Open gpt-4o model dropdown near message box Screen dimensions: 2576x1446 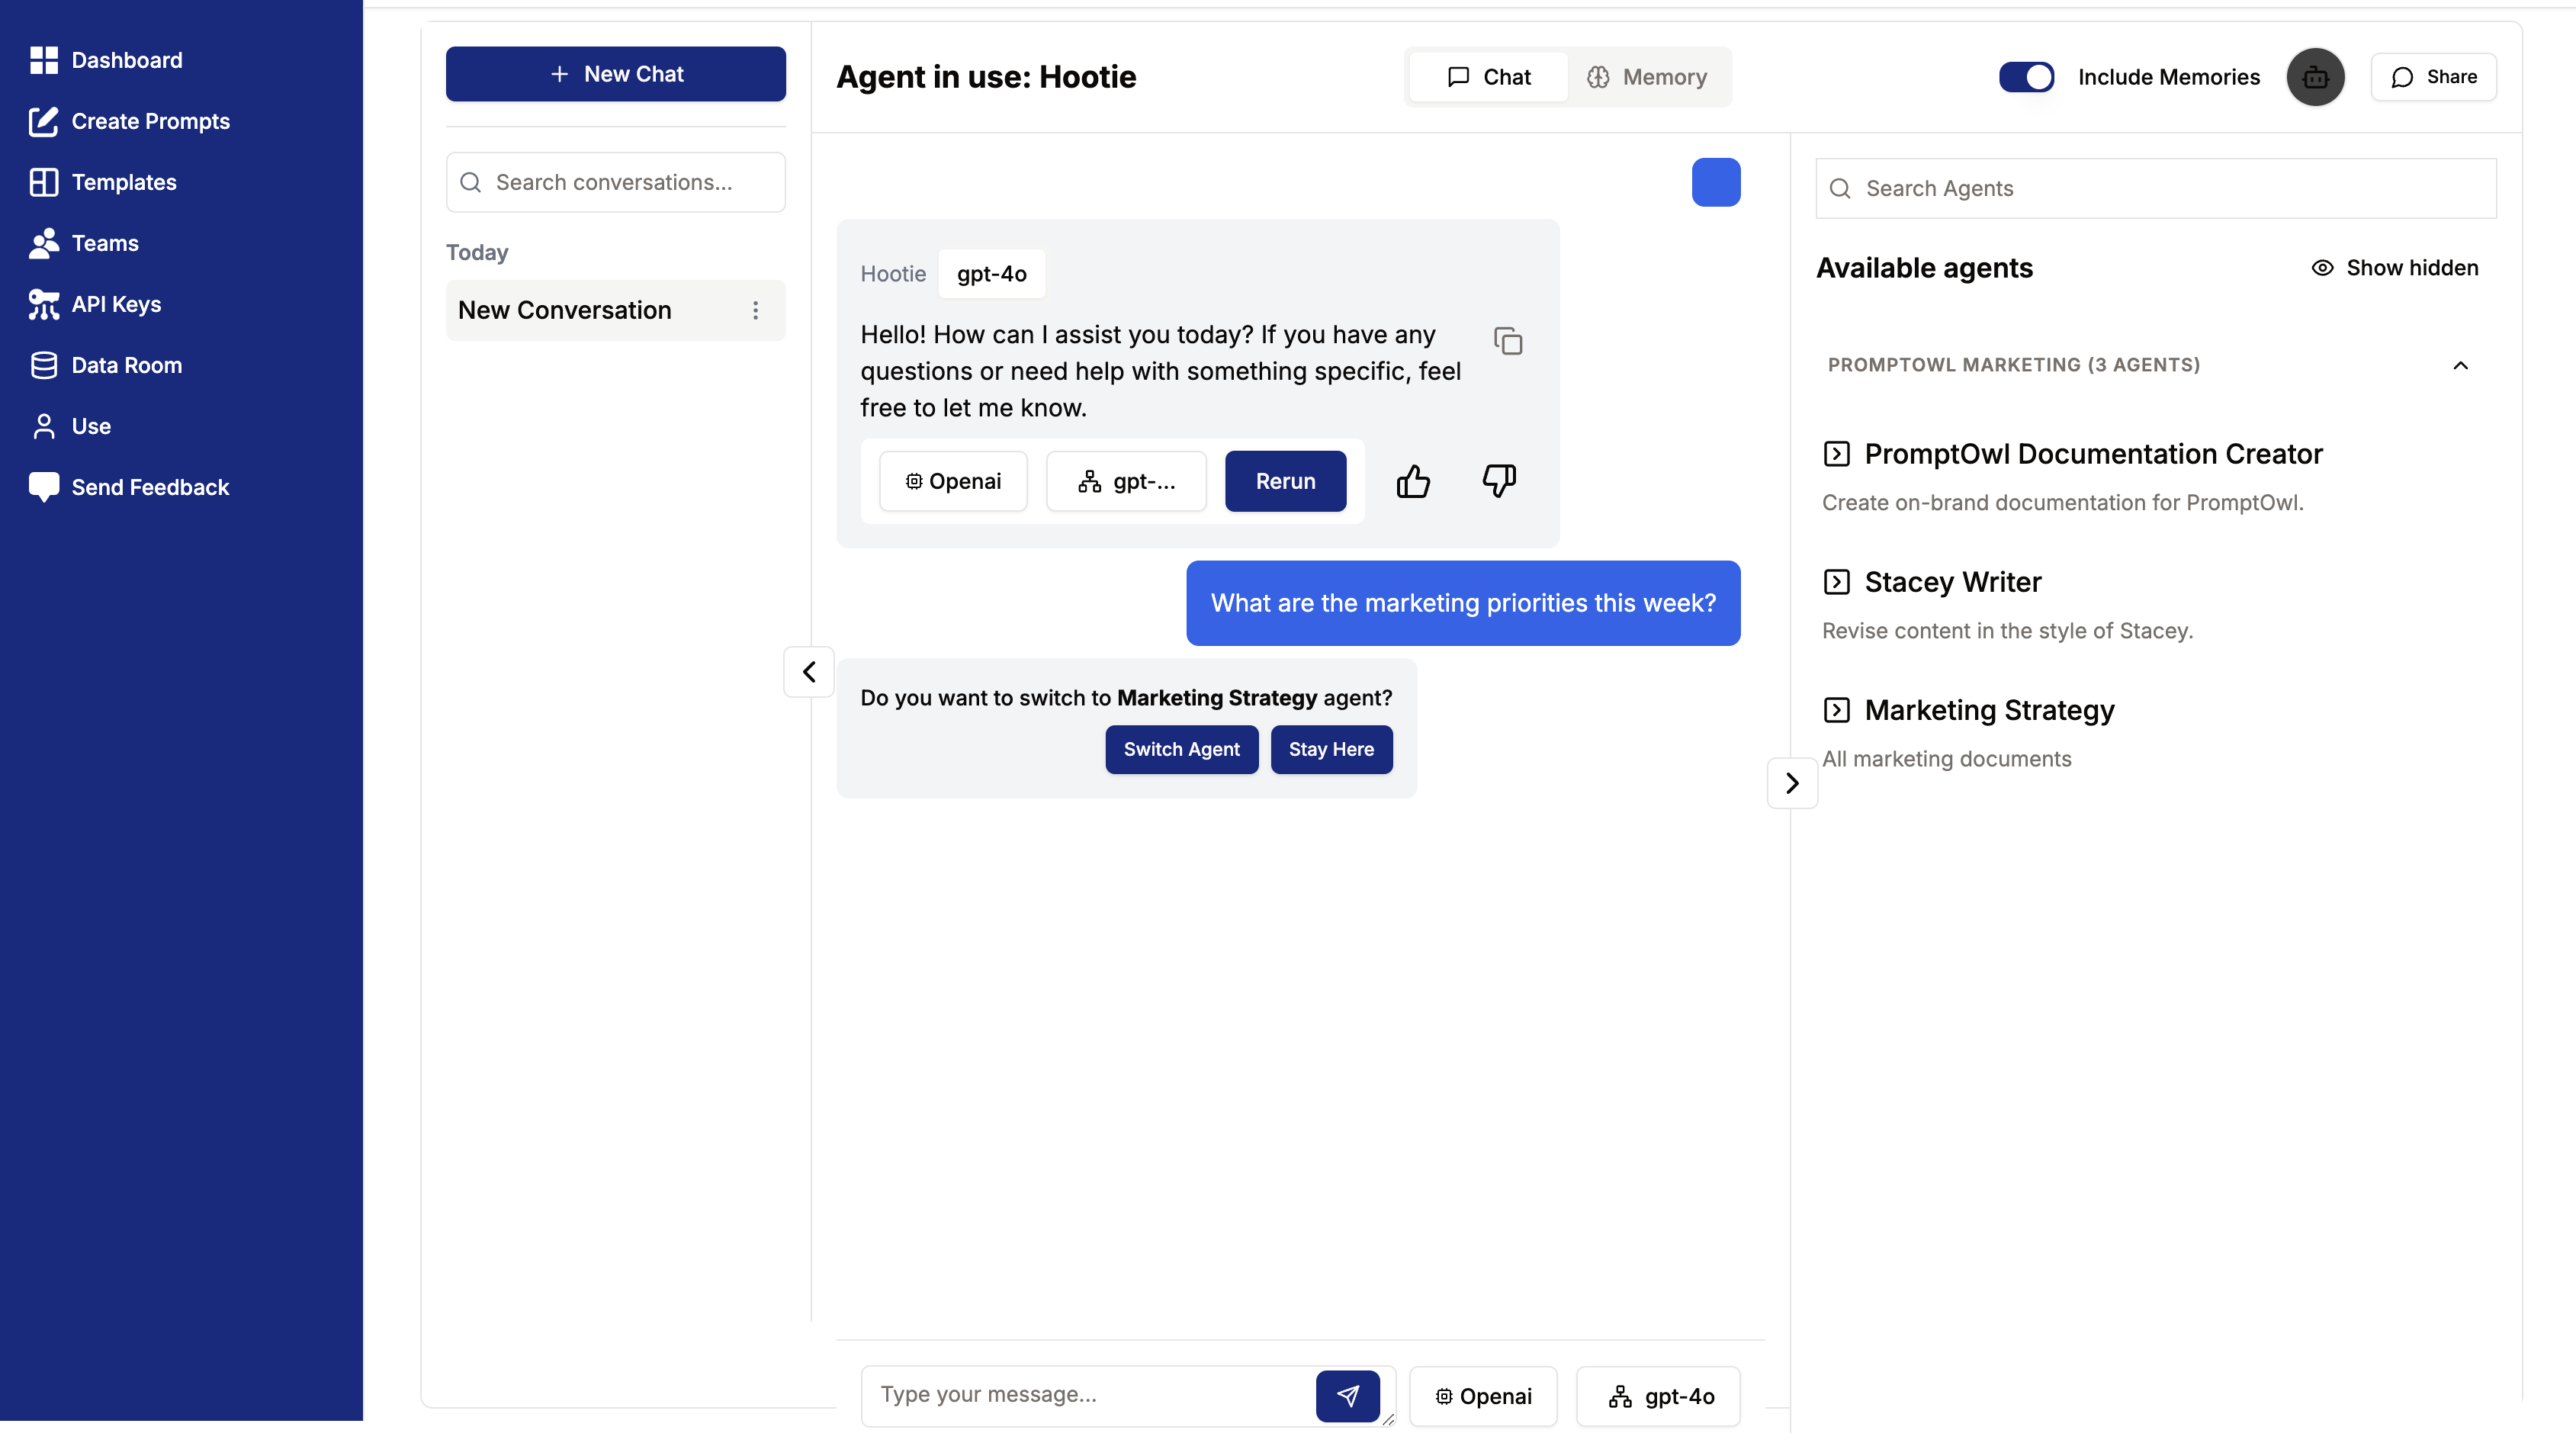(x=1658, y=1396)
